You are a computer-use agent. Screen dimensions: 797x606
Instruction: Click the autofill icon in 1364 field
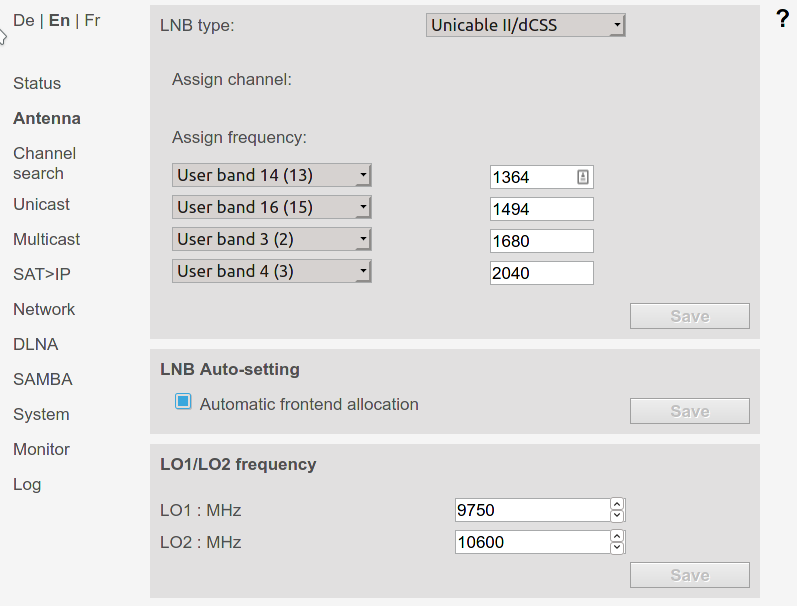(583, 177)
